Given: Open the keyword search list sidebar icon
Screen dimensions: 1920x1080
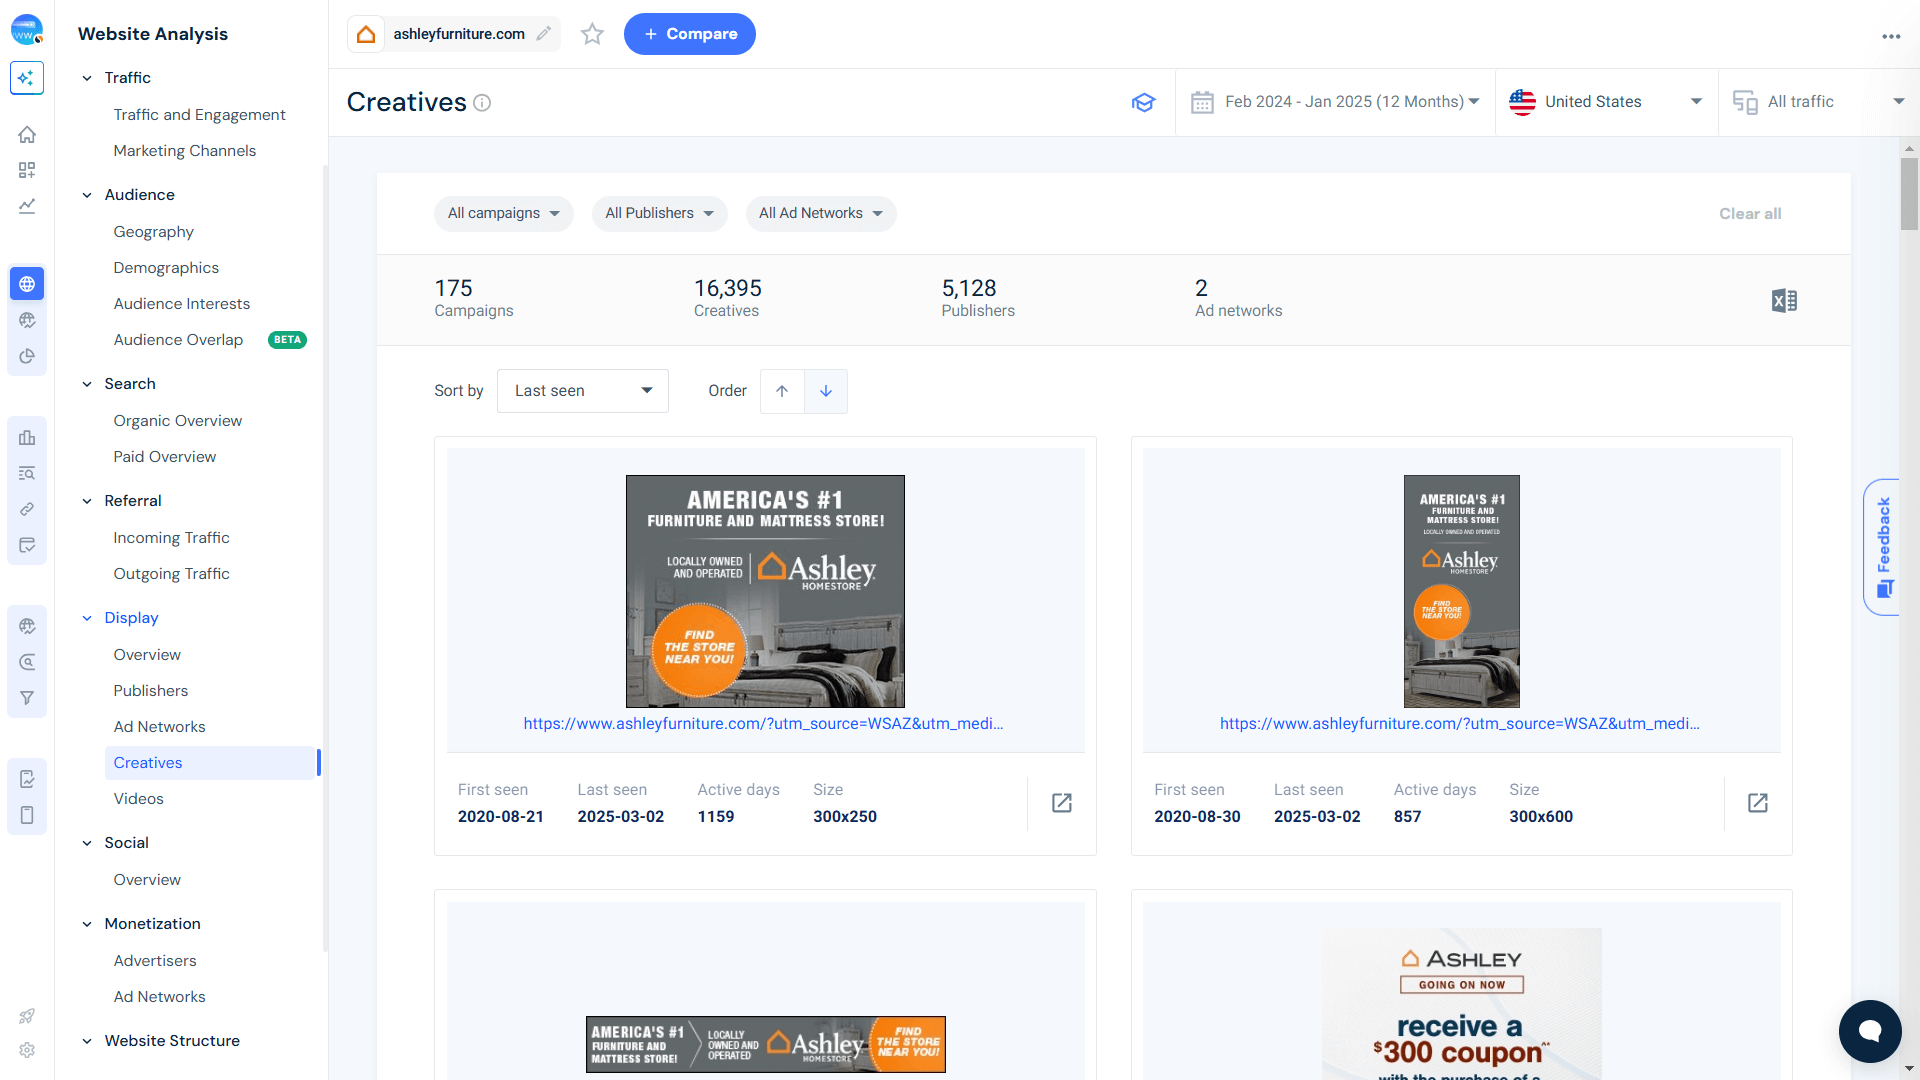Looking at the screenshot, I should [x=27, y=473].
